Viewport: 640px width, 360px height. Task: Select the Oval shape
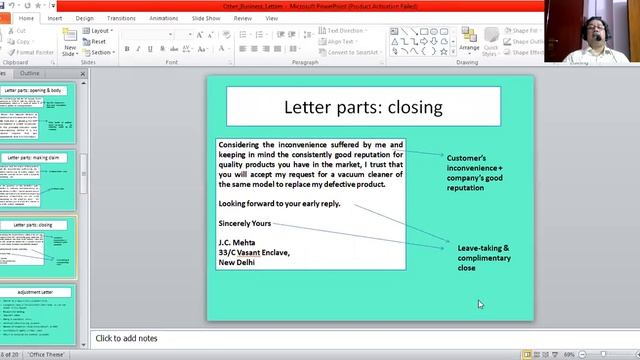point(434,31)
